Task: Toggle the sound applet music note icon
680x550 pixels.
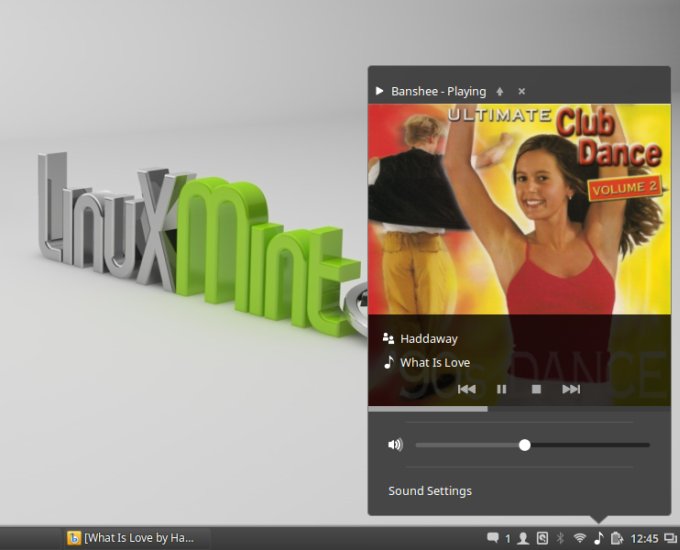Action: 598,538
